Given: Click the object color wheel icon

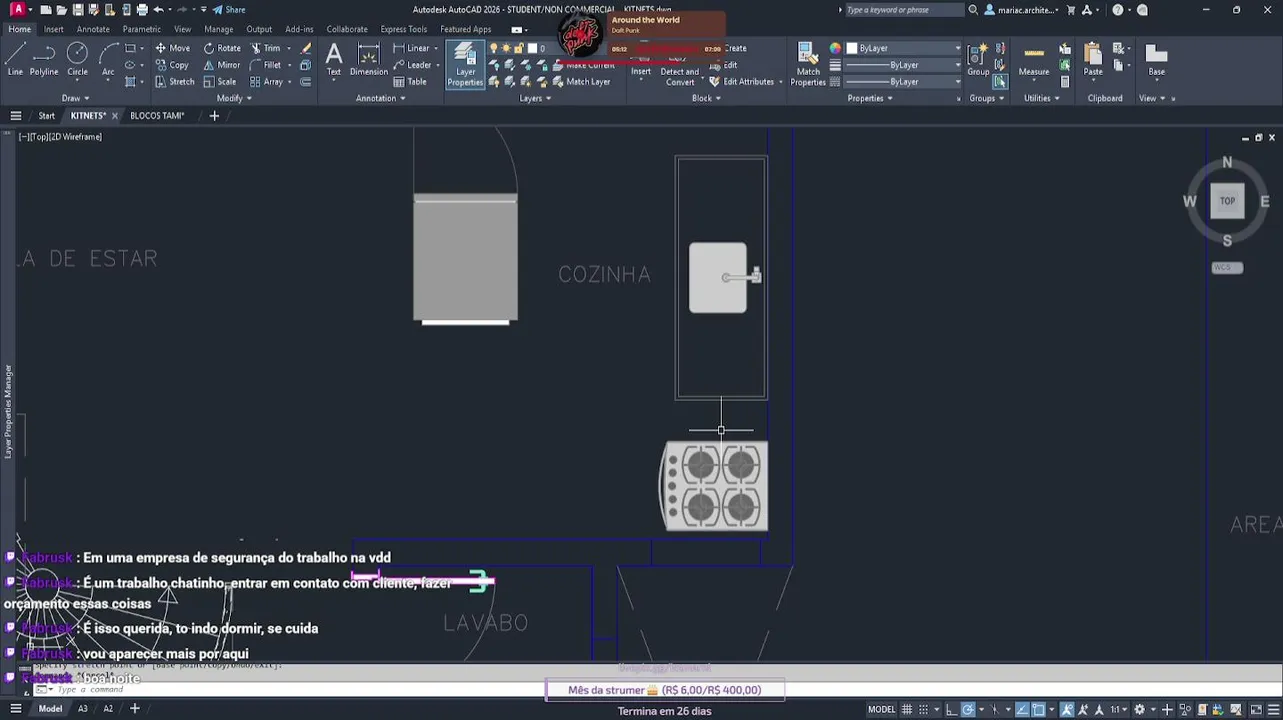Looking at the screenshot, I should 836,48.
